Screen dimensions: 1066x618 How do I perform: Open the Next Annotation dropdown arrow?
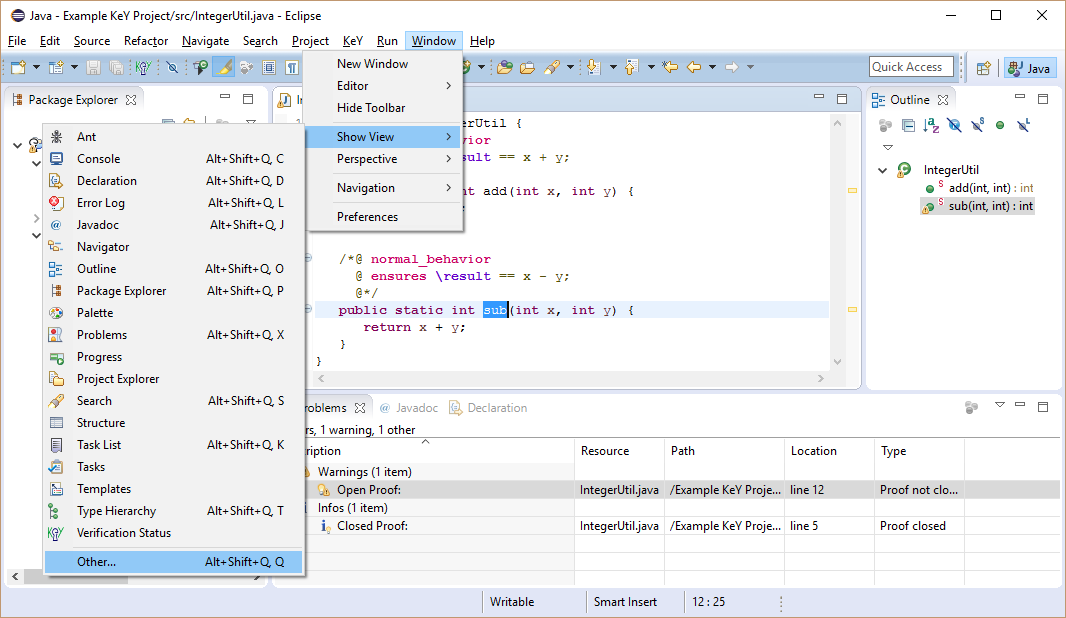click(x=613, y=67)
